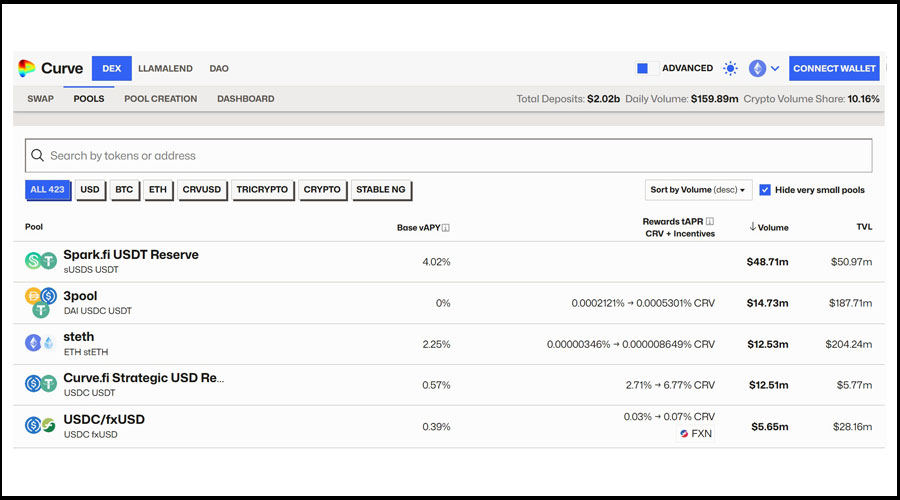Open the 3pool pool link
The width and height of the screenshot is (900, 500).
(x=80, y=296)
